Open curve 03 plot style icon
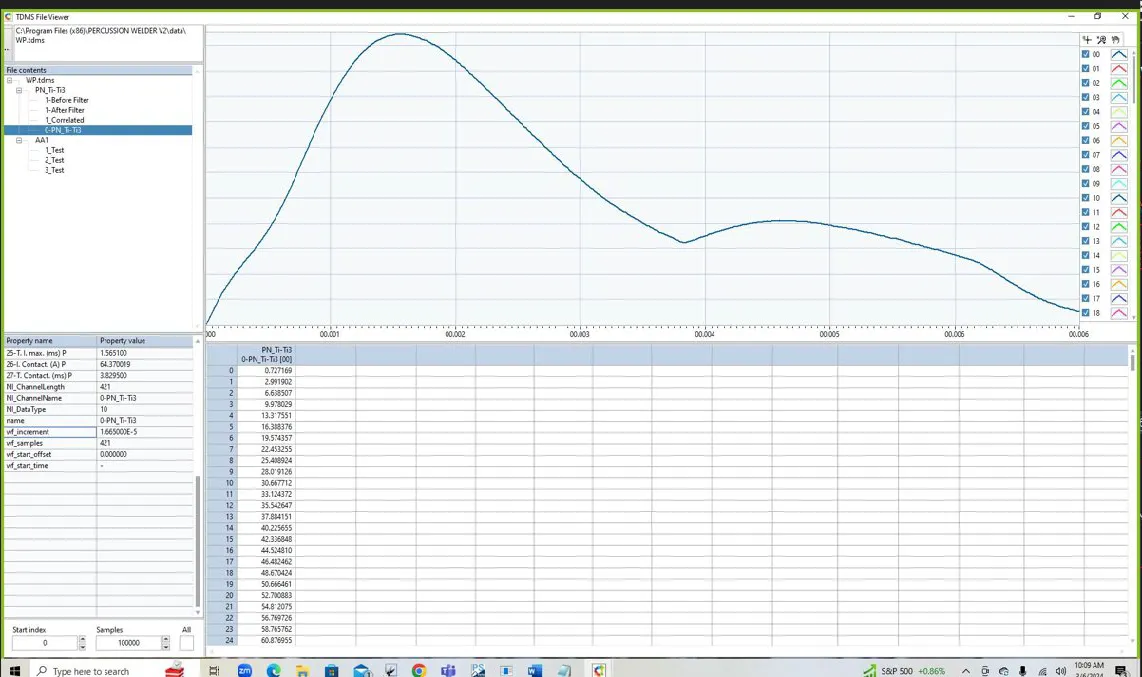Screen dimensions: 1142x677 coord(1119,98)
